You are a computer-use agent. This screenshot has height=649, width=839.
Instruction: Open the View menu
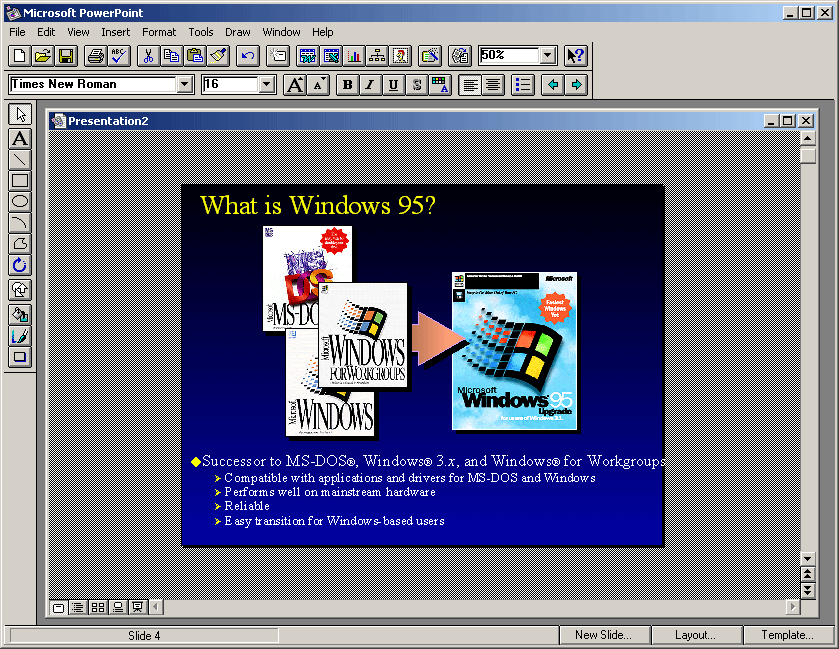[78, 32]
